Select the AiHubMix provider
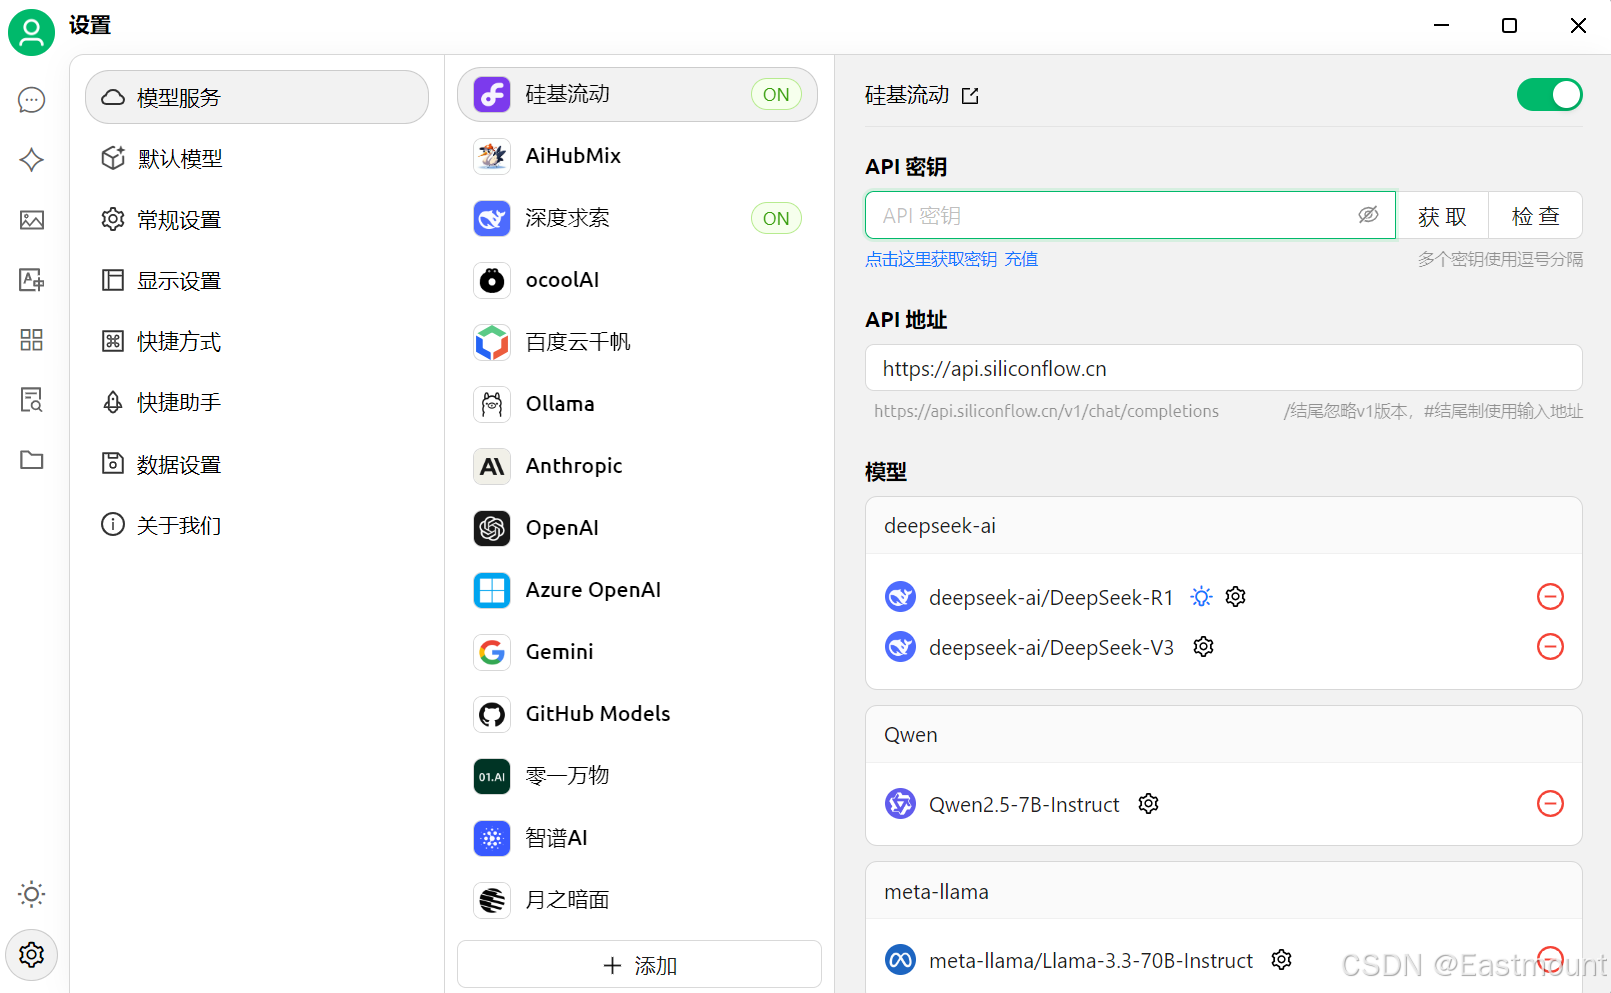1611x993 pixels. click(638, 156)
